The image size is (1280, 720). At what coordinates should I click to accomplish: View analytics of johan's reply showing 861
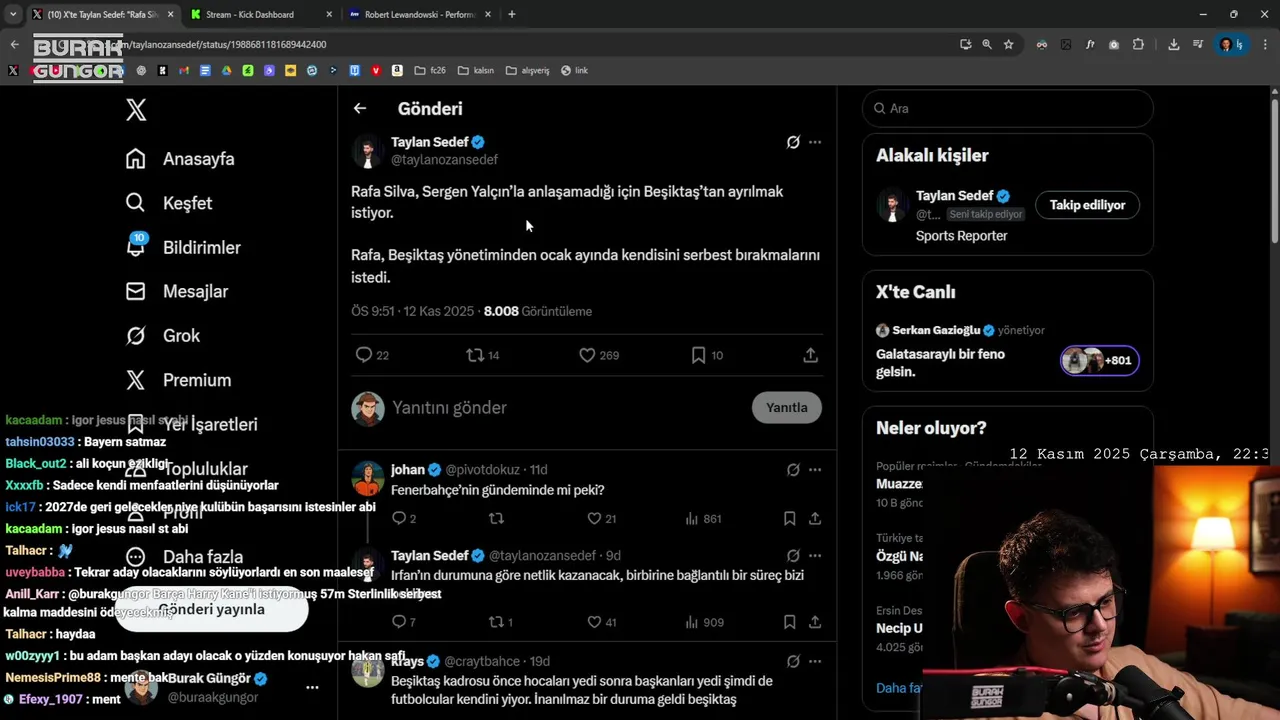tap(703, 518)
